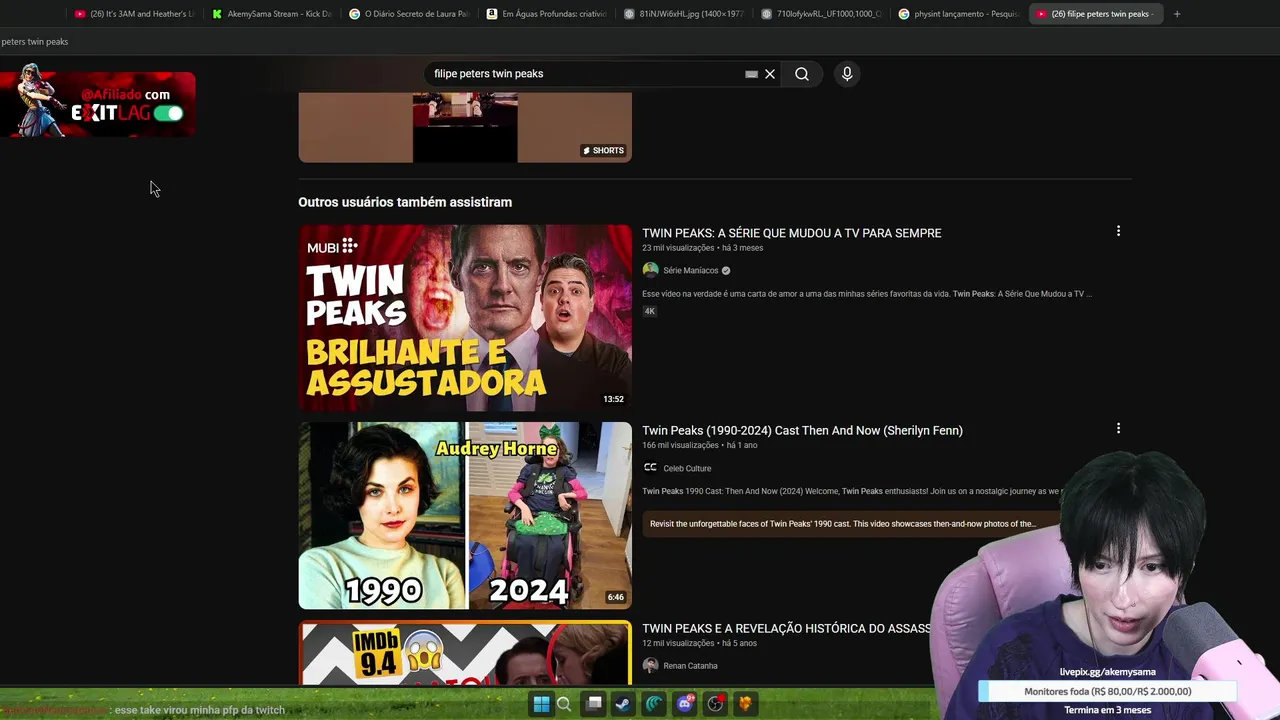Go to Celeb Culture channel name
The height and width of the screenshot is (720, 1280).
click(687, 468)
